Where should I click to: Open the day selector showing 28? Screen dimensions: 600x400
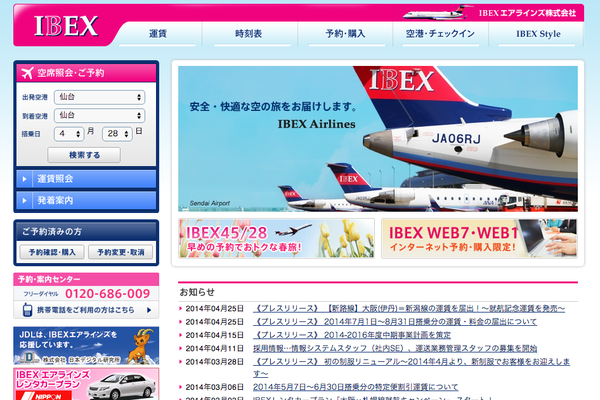[117, 134]
